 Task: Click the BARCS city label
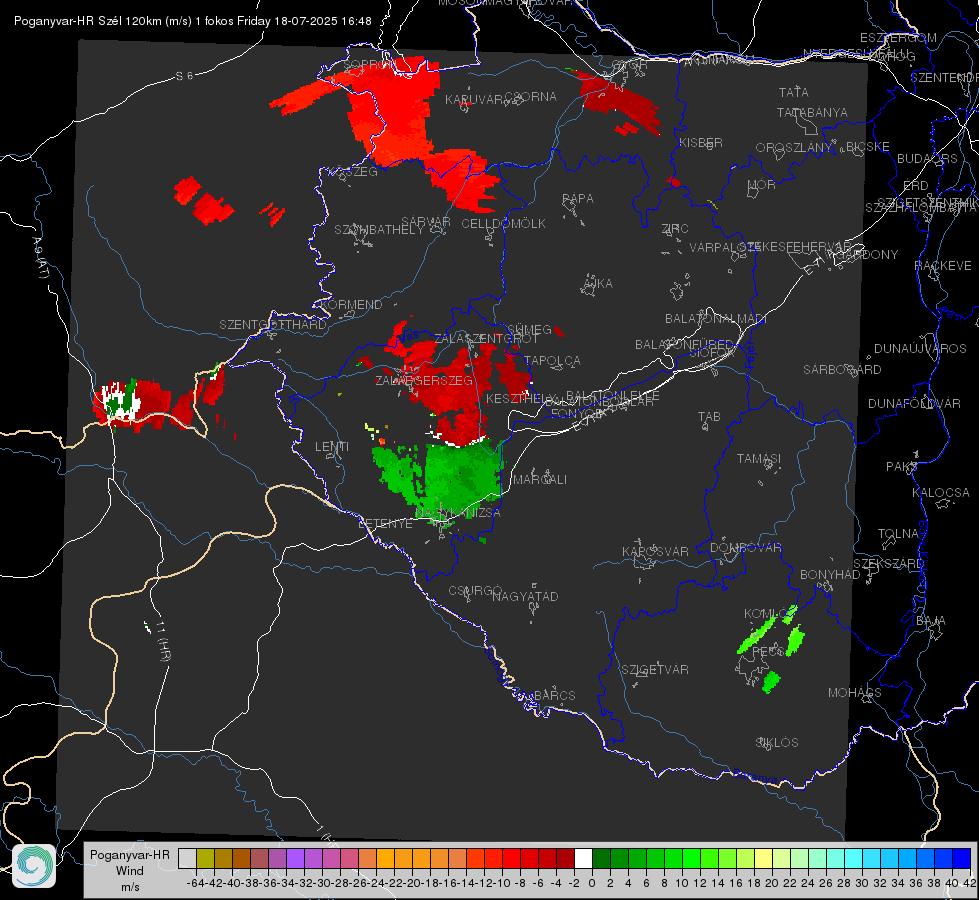point(554,696)
